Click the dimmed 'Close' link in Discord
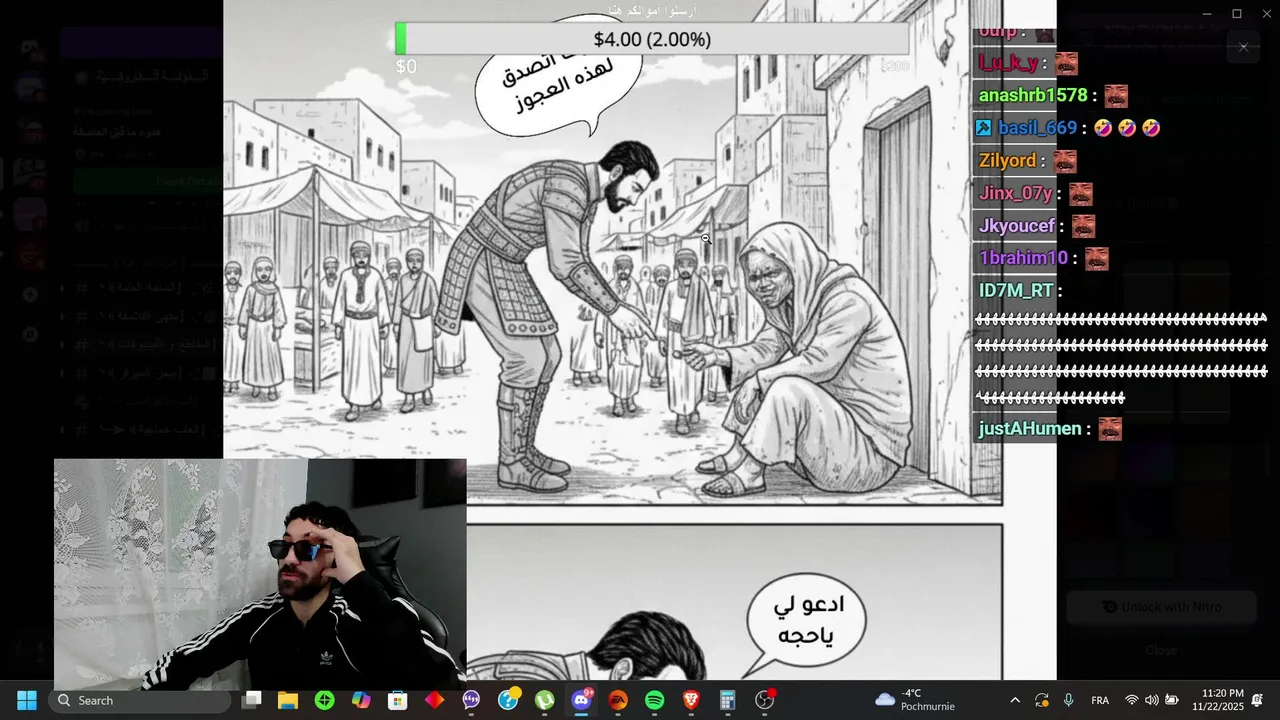The image size is (1280, 720). 1162,650
